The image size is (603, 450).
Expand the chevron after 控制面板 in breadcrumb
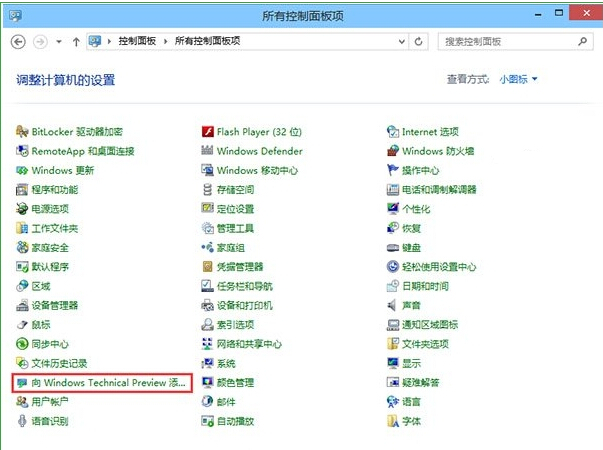[165, 41]
